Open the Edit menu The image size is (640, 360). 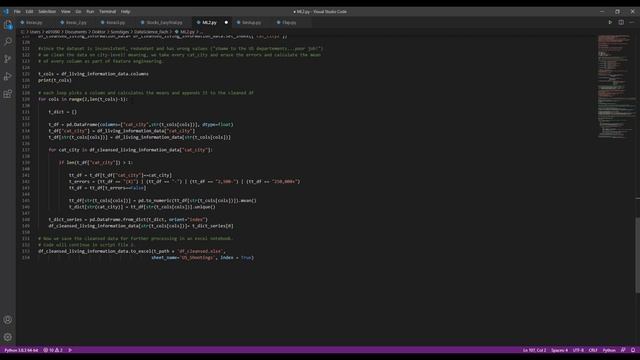click(29, 11)
